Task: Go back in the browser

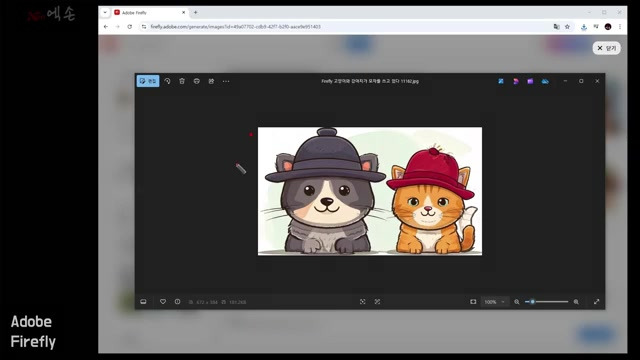Action: (106, 27)
